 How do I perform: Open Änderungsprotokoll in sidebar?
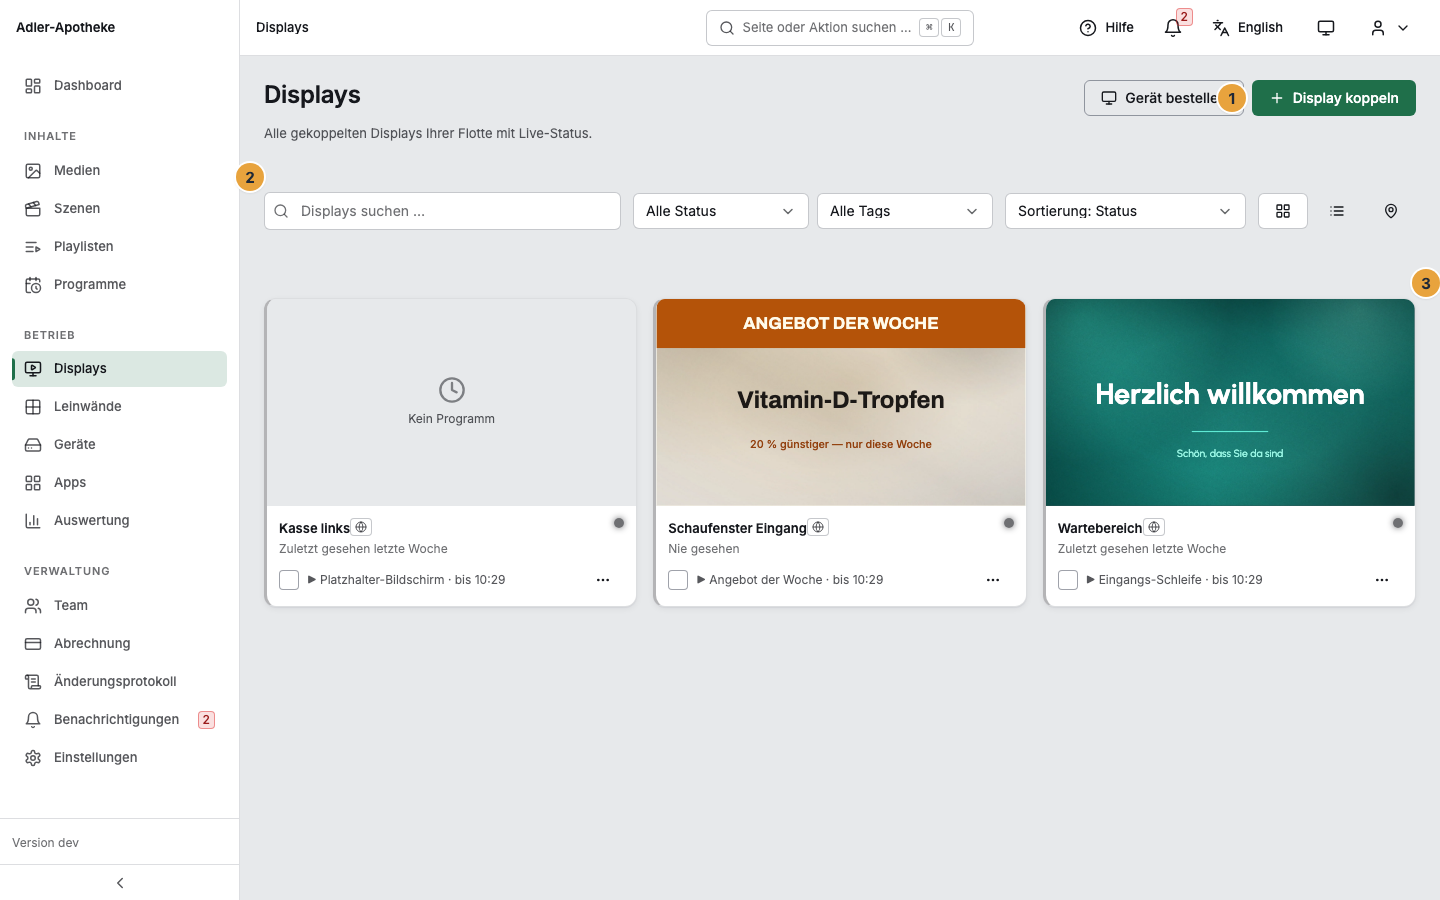point(120,682)
